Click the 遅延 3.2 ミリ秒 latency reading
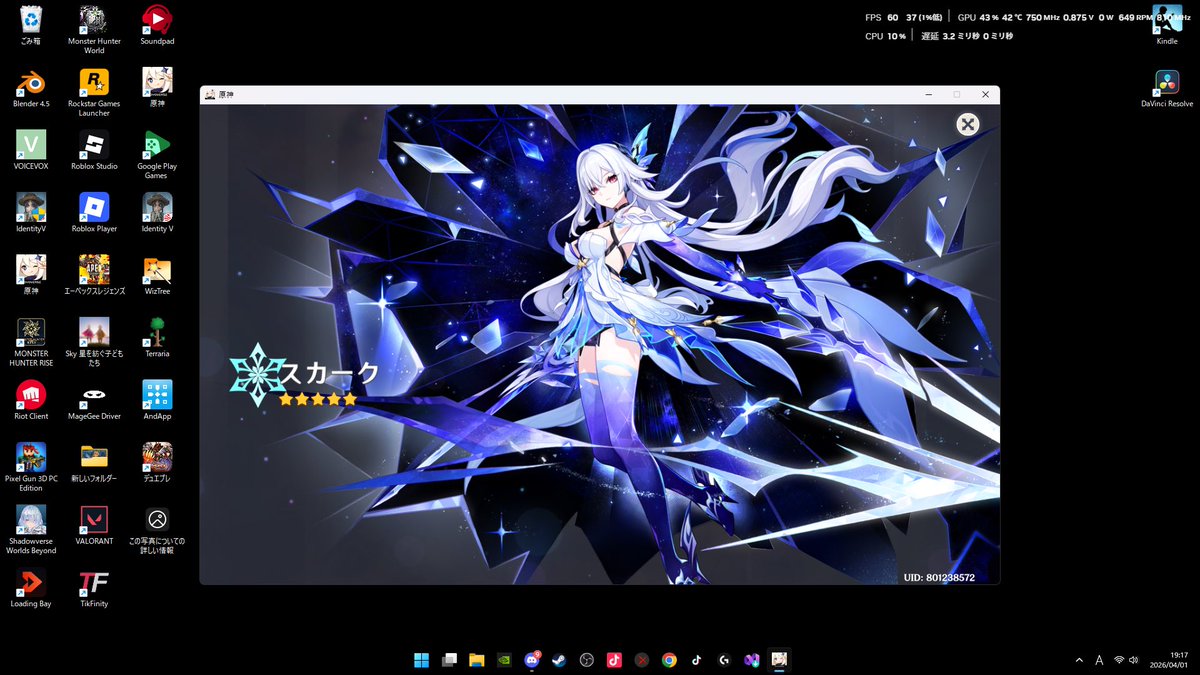This screenshot has height=675, width=1200. (950, 36)
